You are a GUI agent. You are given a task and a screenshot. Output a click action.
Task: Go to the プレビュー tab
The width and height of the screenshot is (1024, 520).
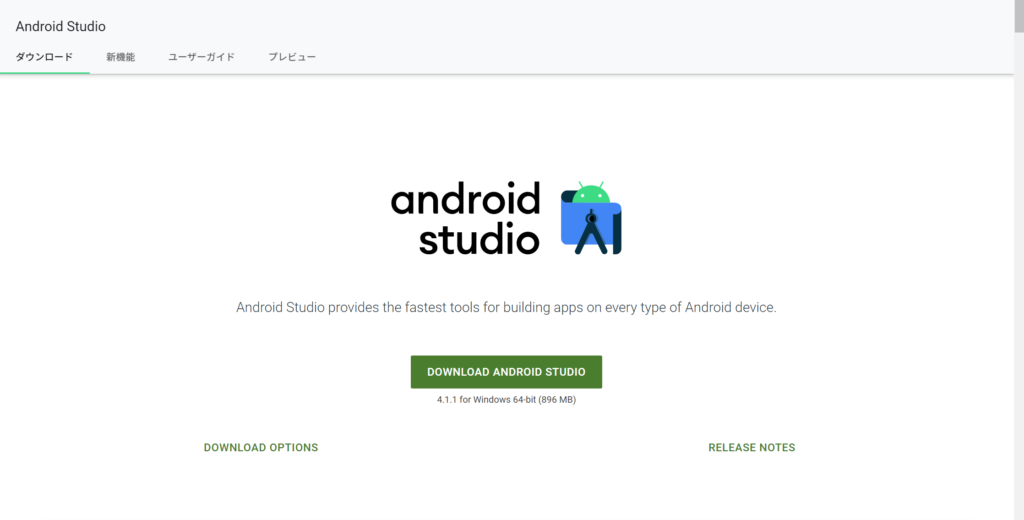(x=292, y=57)
